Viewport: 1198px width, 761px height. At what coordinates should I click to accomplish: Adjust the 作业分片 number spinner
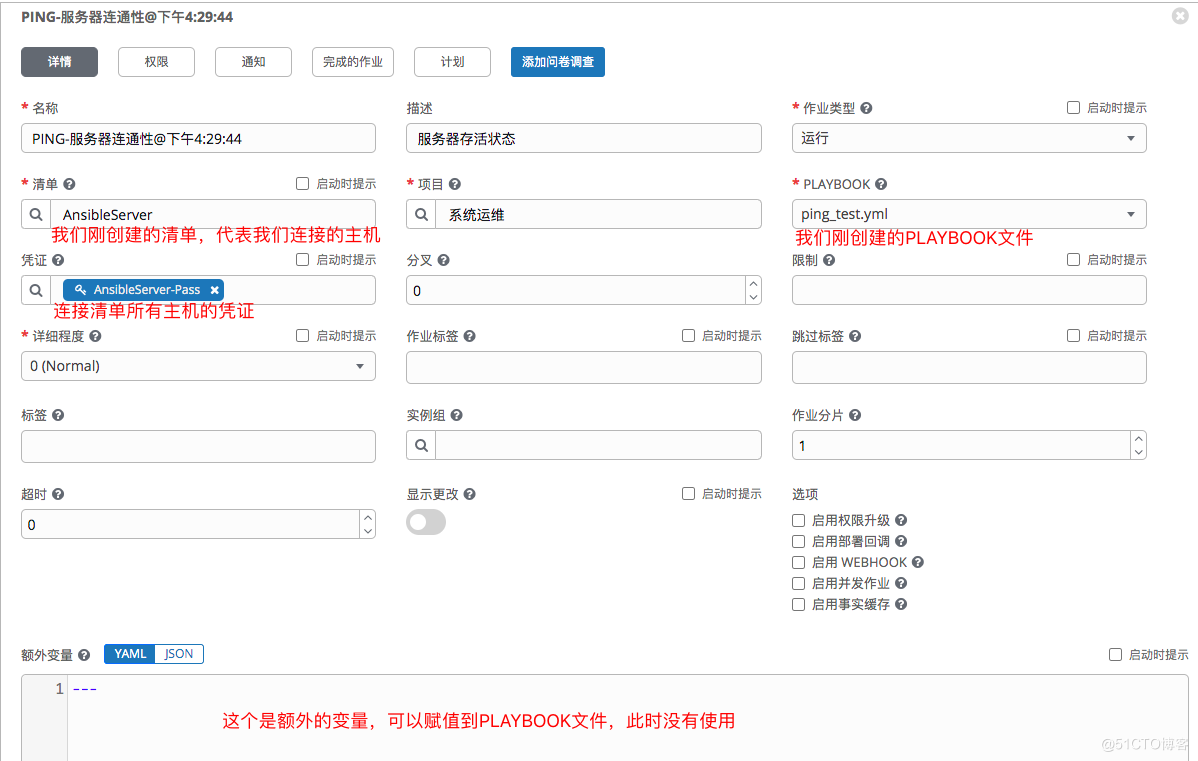pos(1138,445)
